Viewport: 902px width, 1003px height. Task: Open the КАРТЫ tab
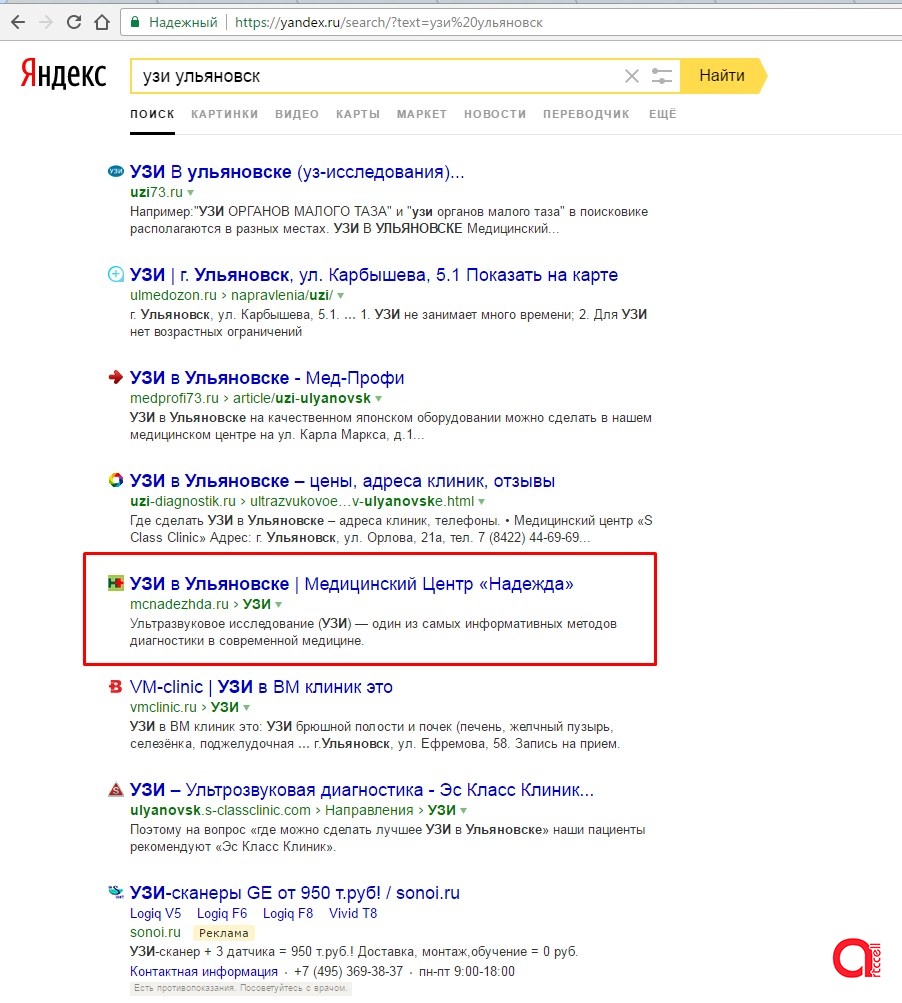coord(358,114)
